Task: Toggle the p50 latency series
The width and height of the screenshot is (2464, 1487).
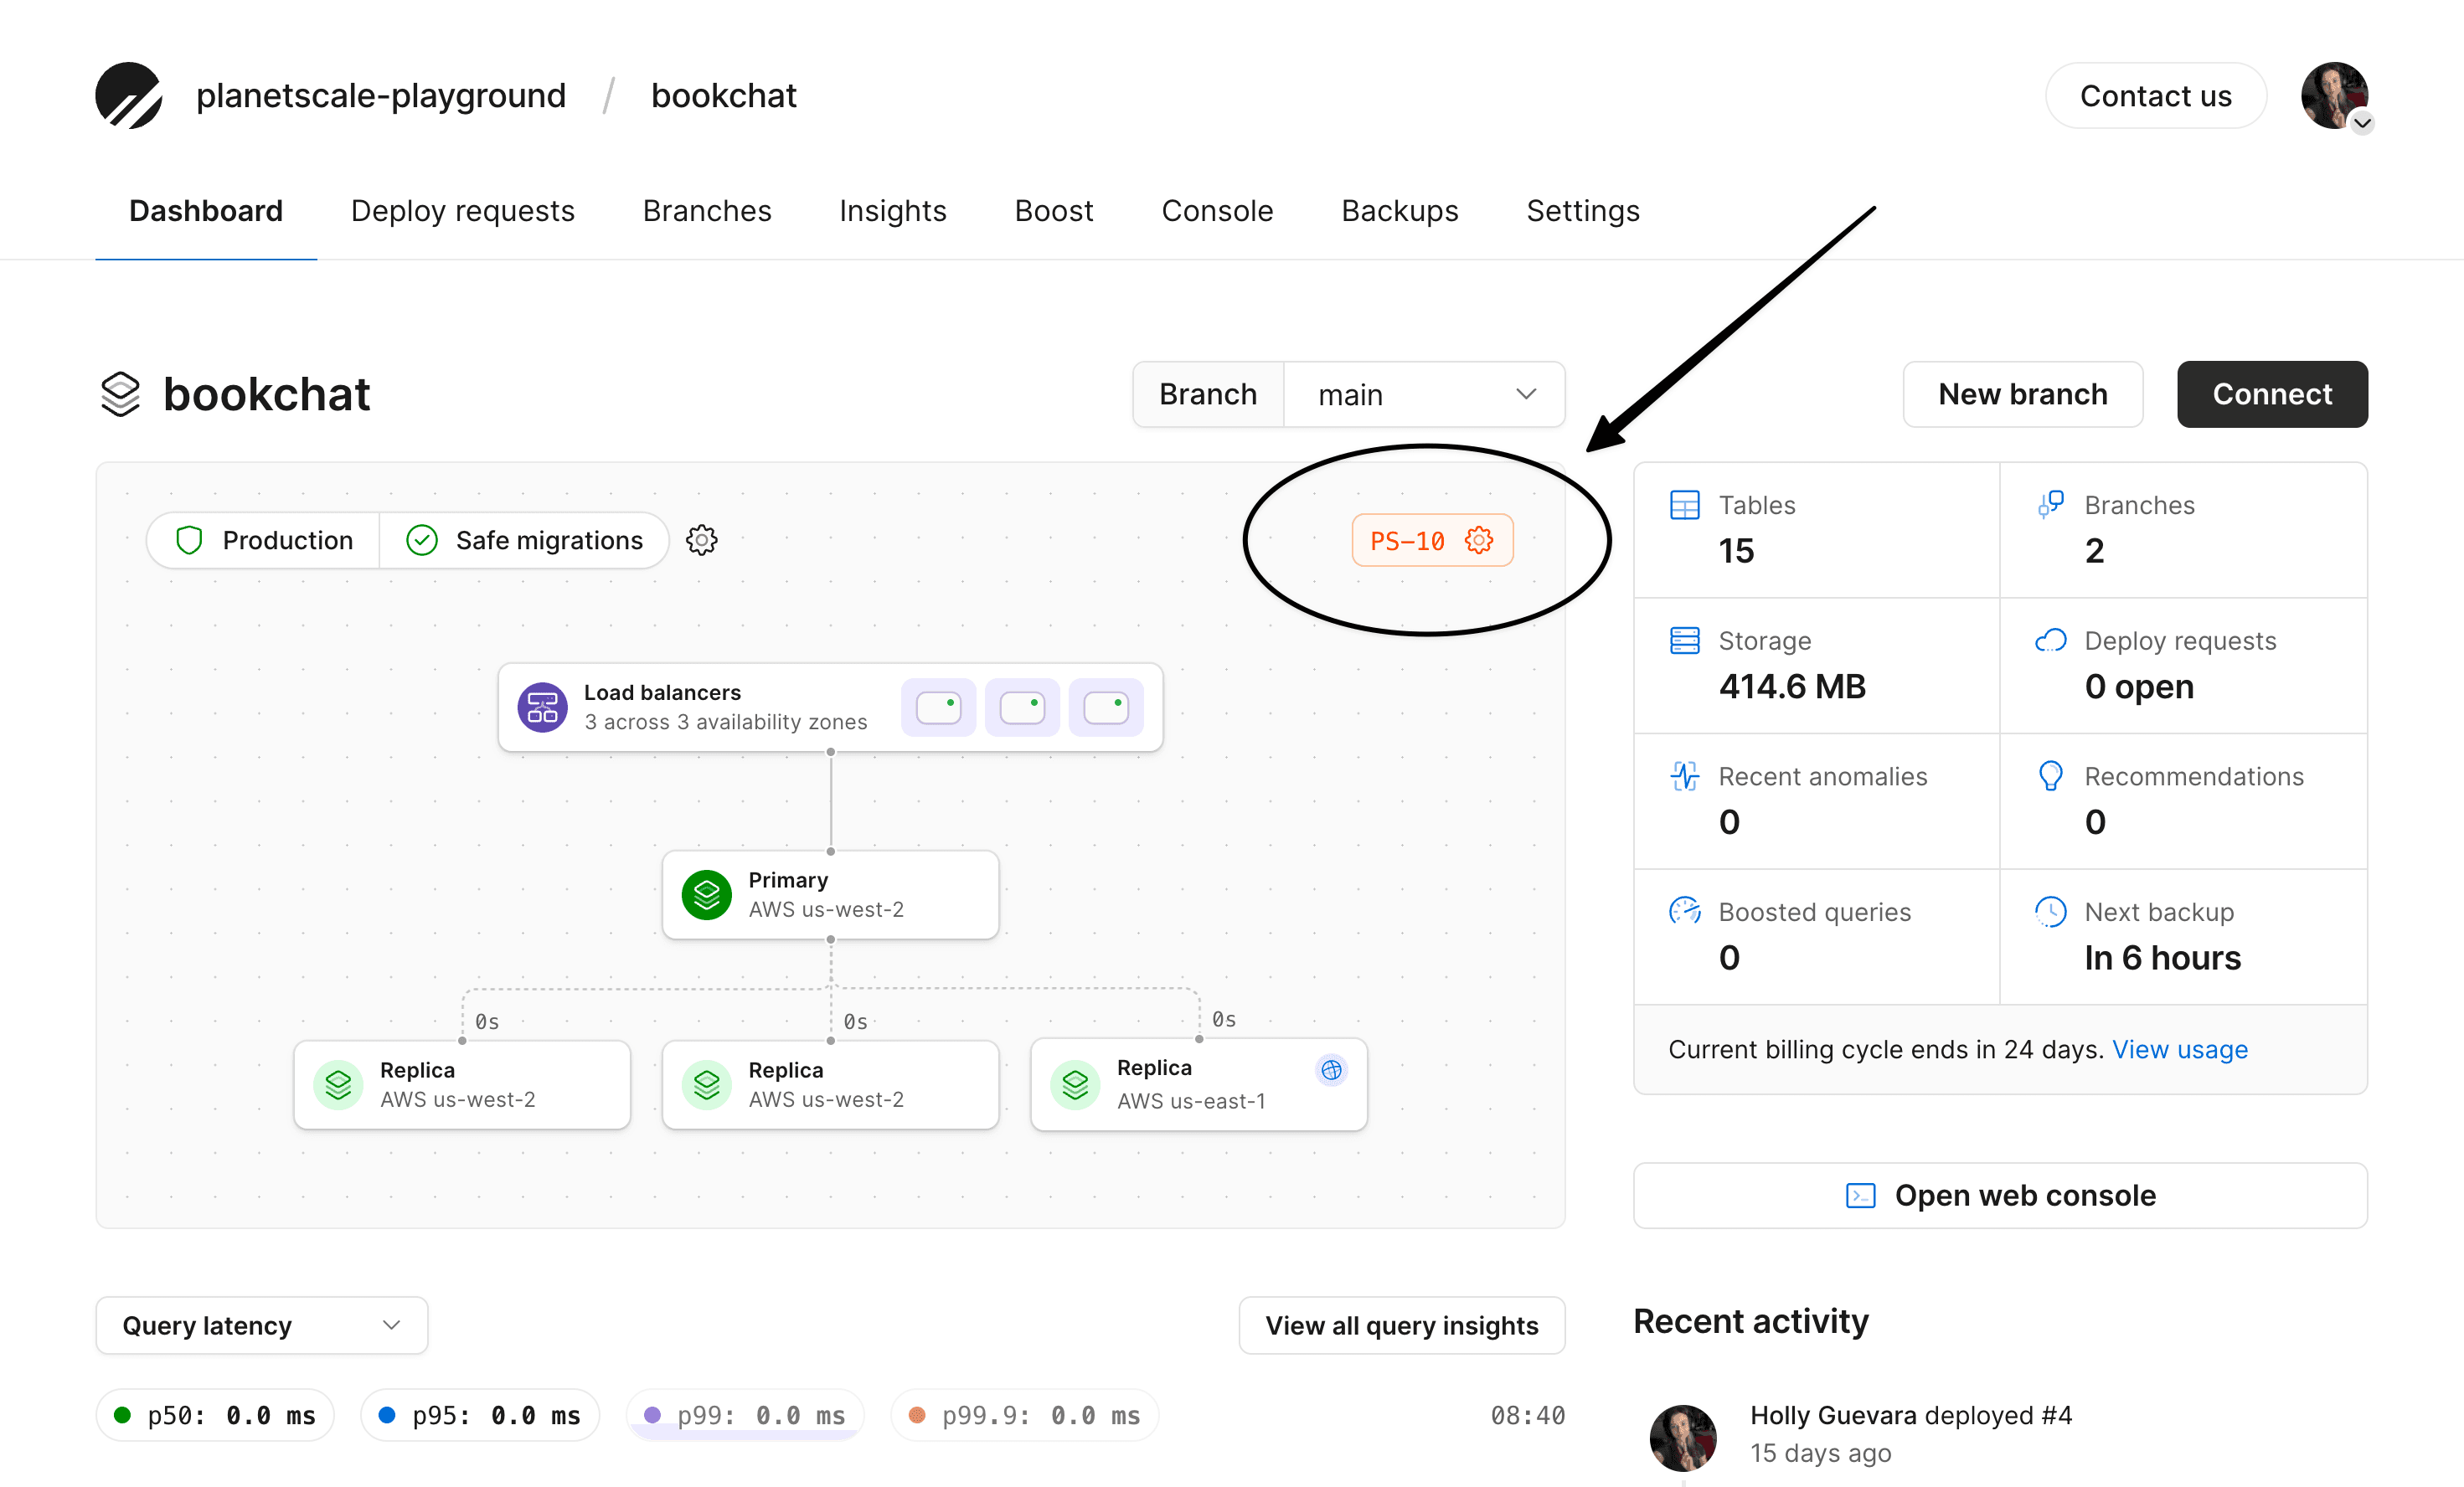Action: pos(215,1415)
